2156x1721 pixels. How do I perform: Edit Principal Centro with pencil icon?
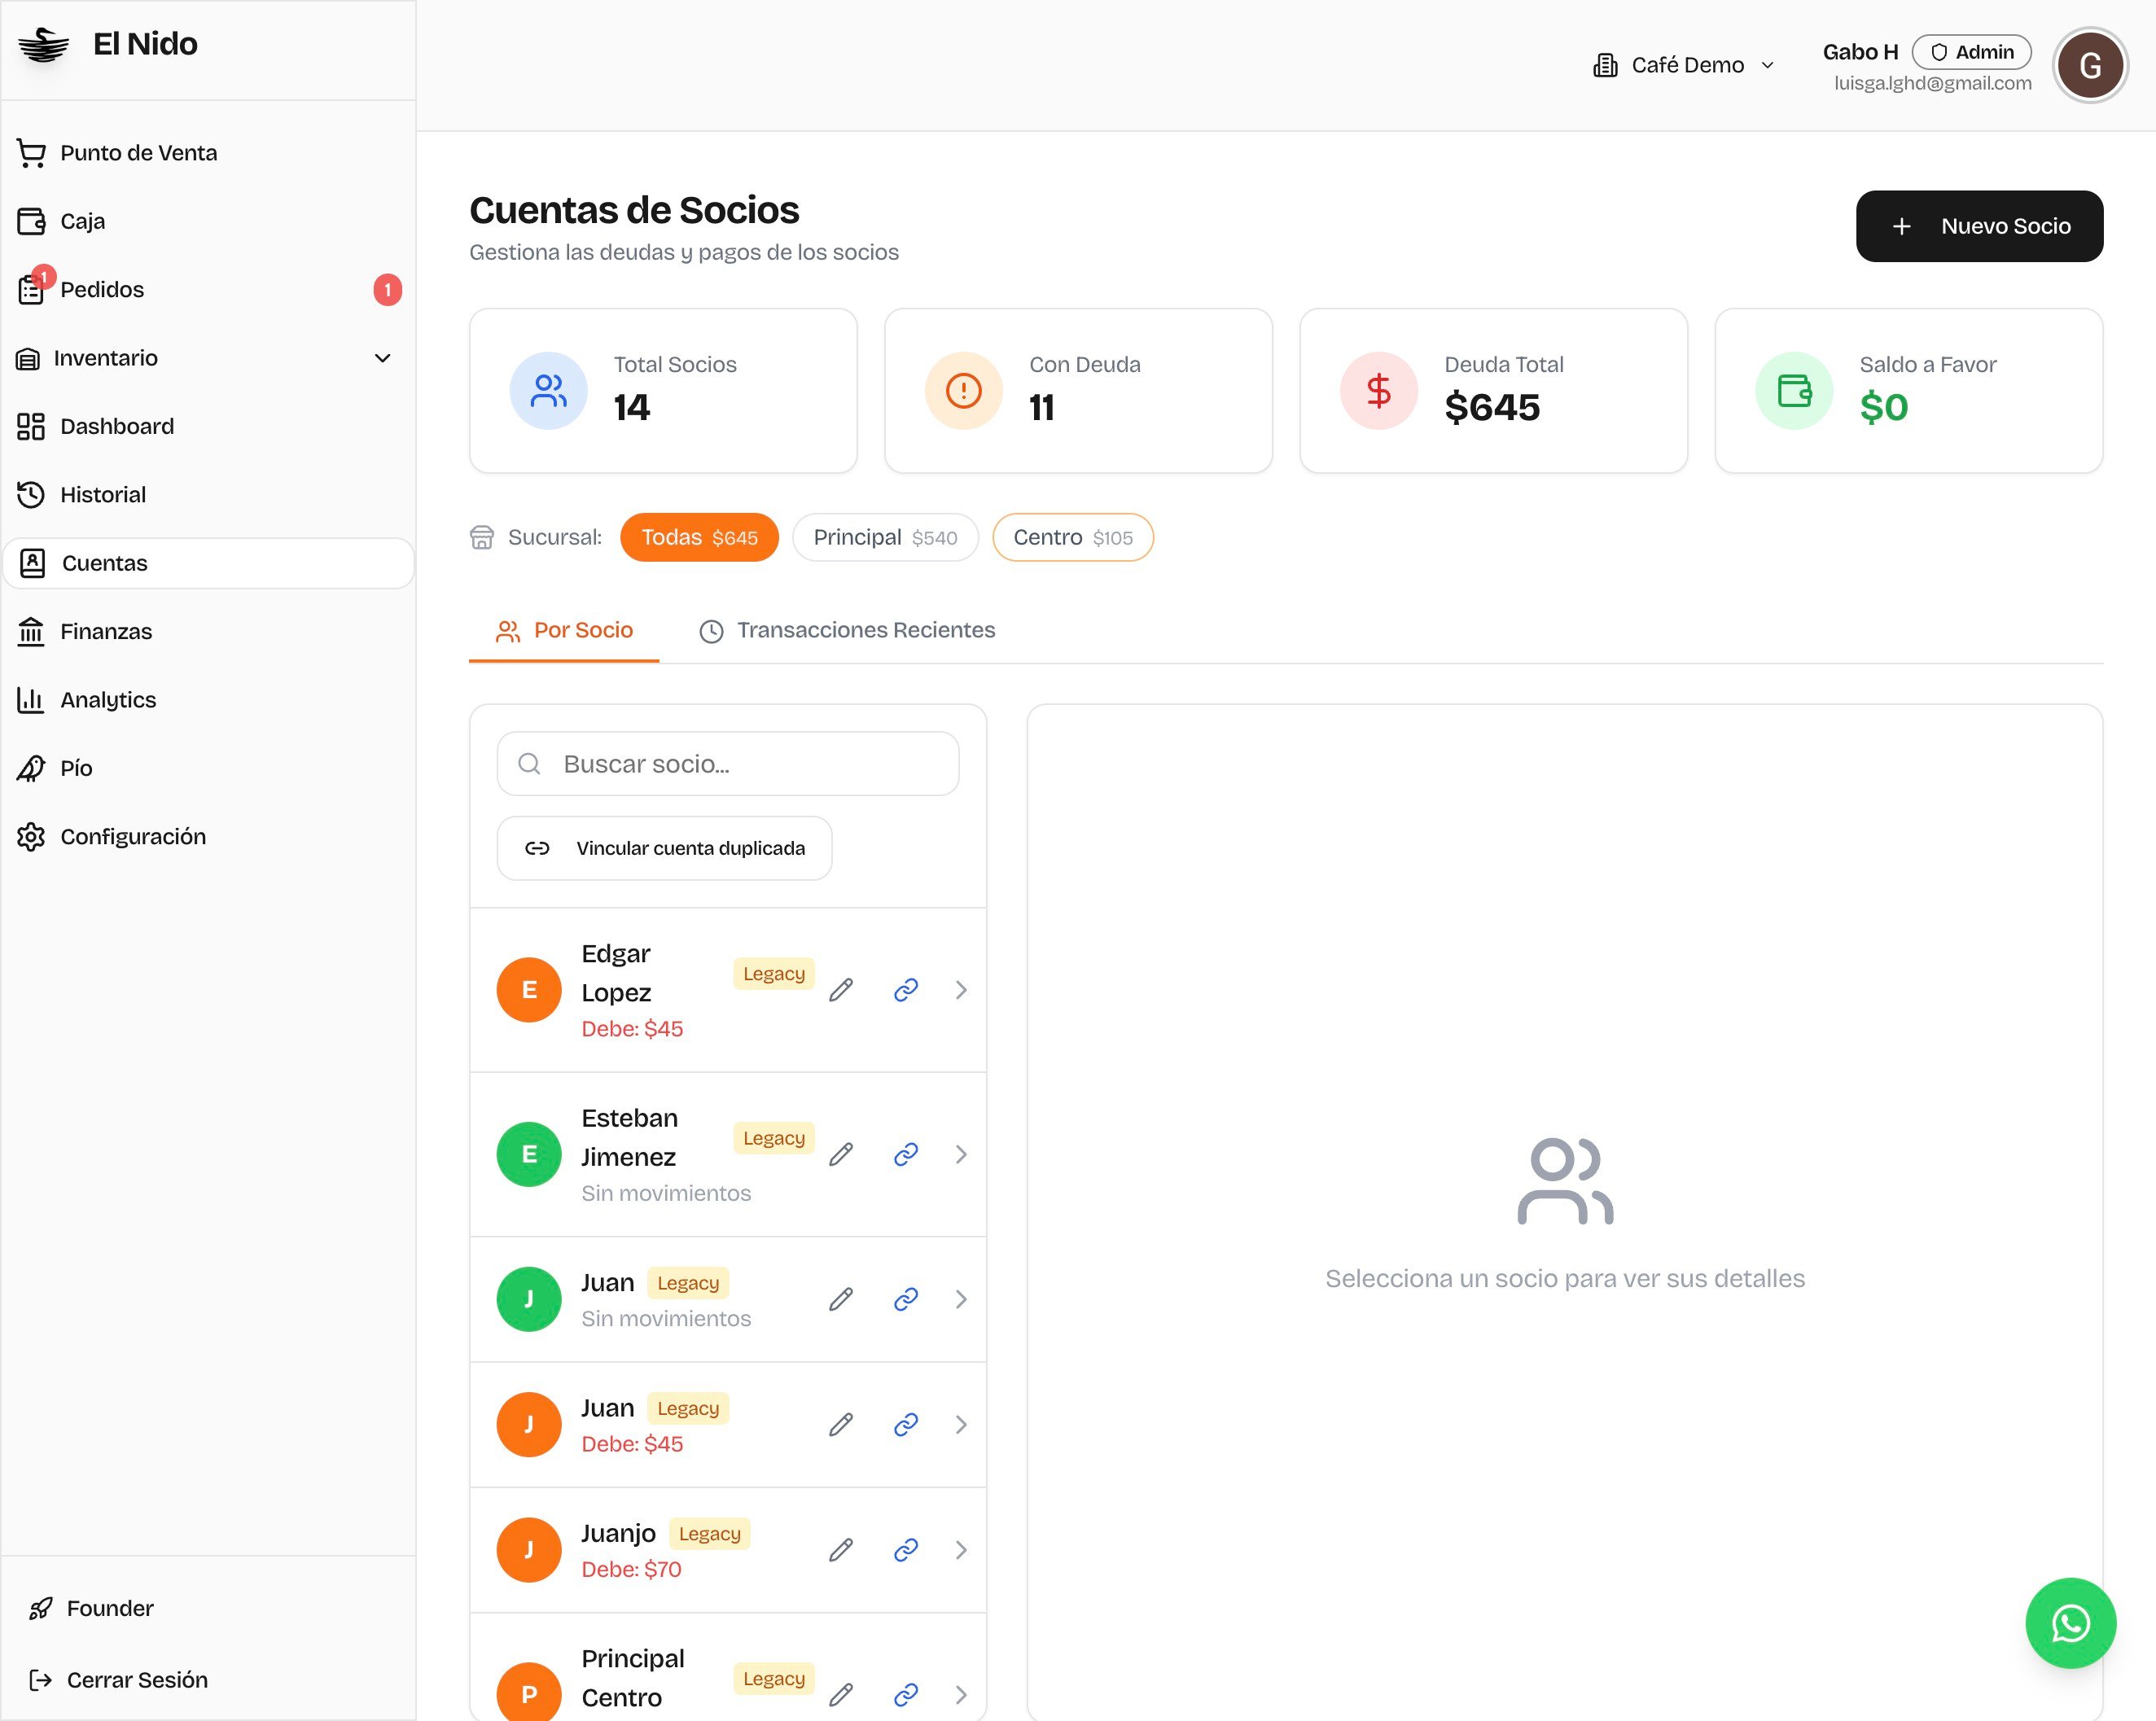(x=841, y=1694)
